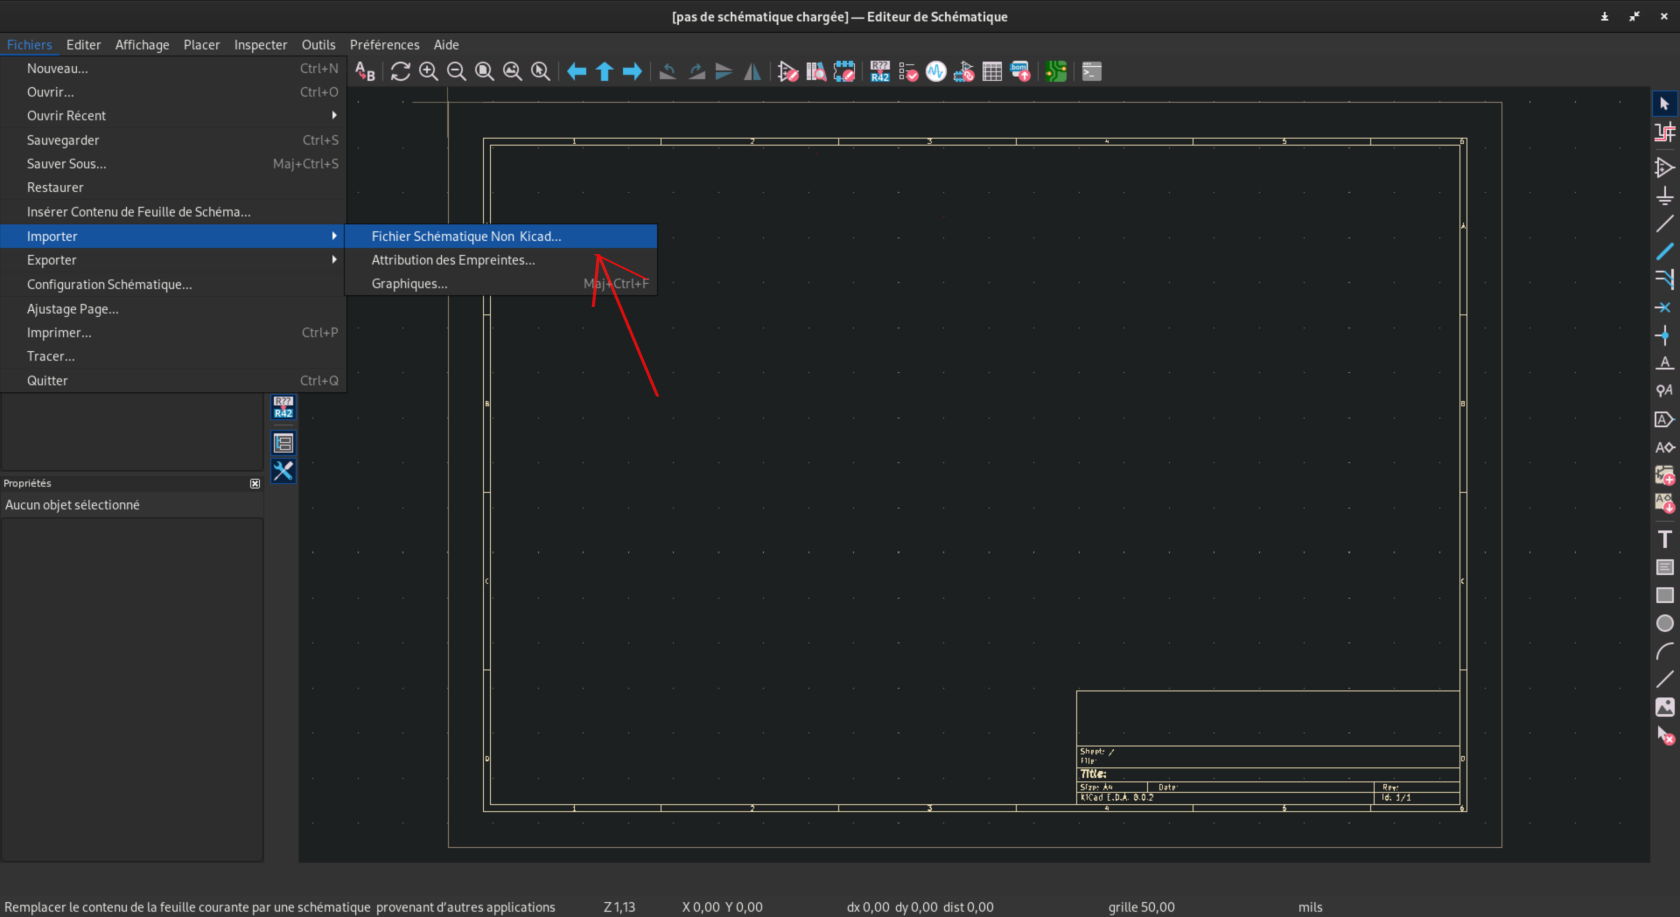The height and width of the screenshot is (917, 1680).
Task: Zoom to fit page
Action: (485, 72)
